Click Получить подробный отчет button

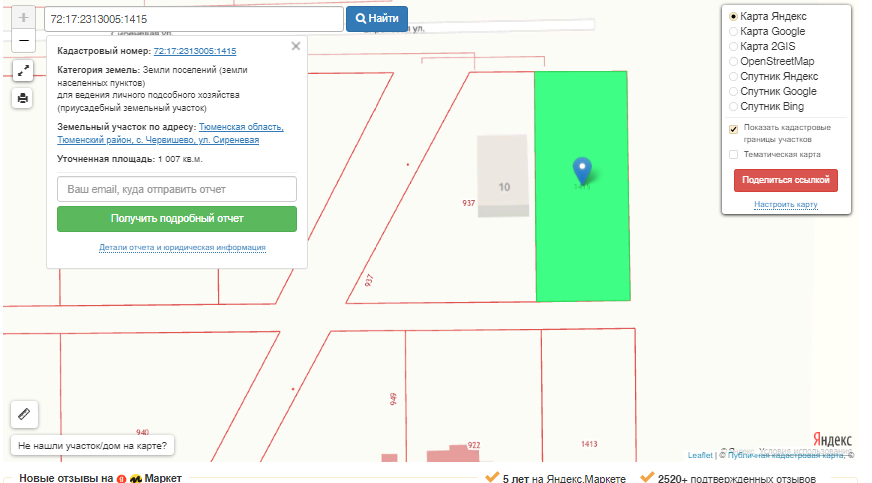click(177, 218)
